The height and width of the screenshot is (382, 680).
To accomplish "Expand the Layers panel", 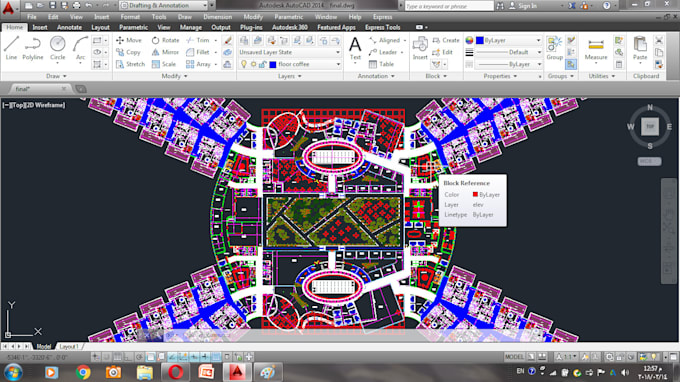I will (290, 76).
